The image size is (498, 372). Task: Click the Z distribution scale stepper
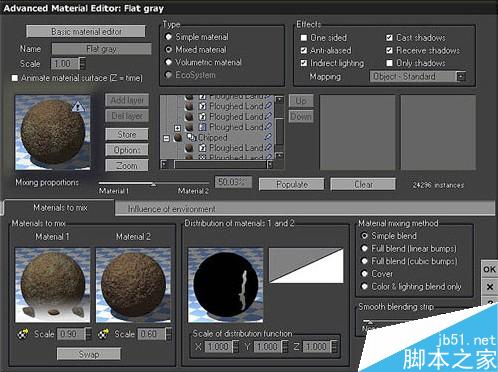335,347
